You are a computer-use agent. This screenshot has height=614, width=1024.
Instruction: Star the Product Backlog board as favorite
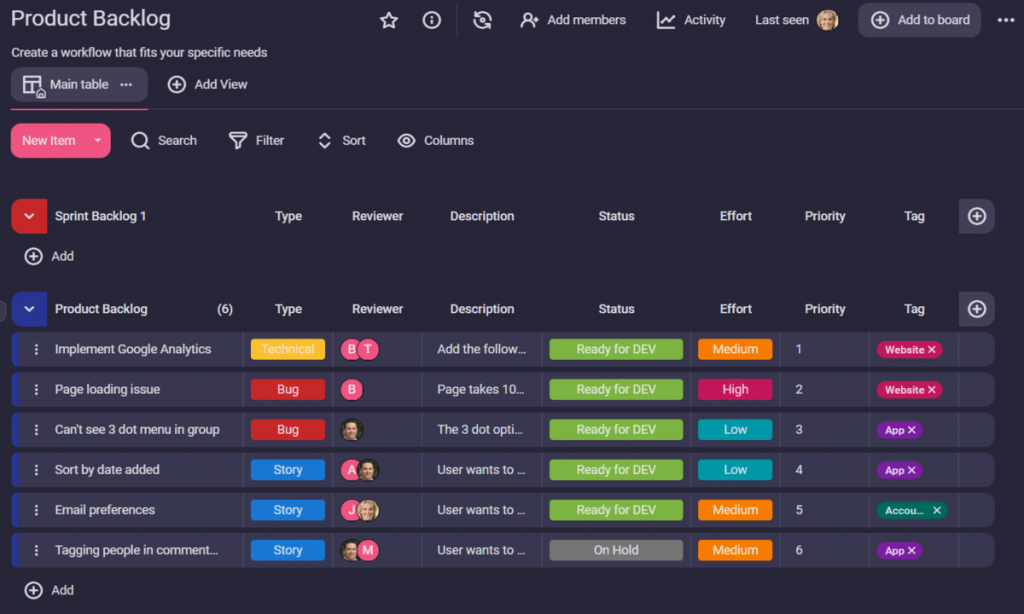click(x=389, y=20)
